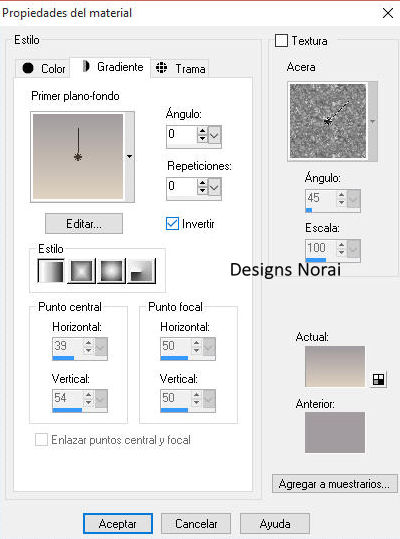This screenshot has height=539, width=400.
Task: Pick the sunburst gradient style icon
Action: pos(111,271)
